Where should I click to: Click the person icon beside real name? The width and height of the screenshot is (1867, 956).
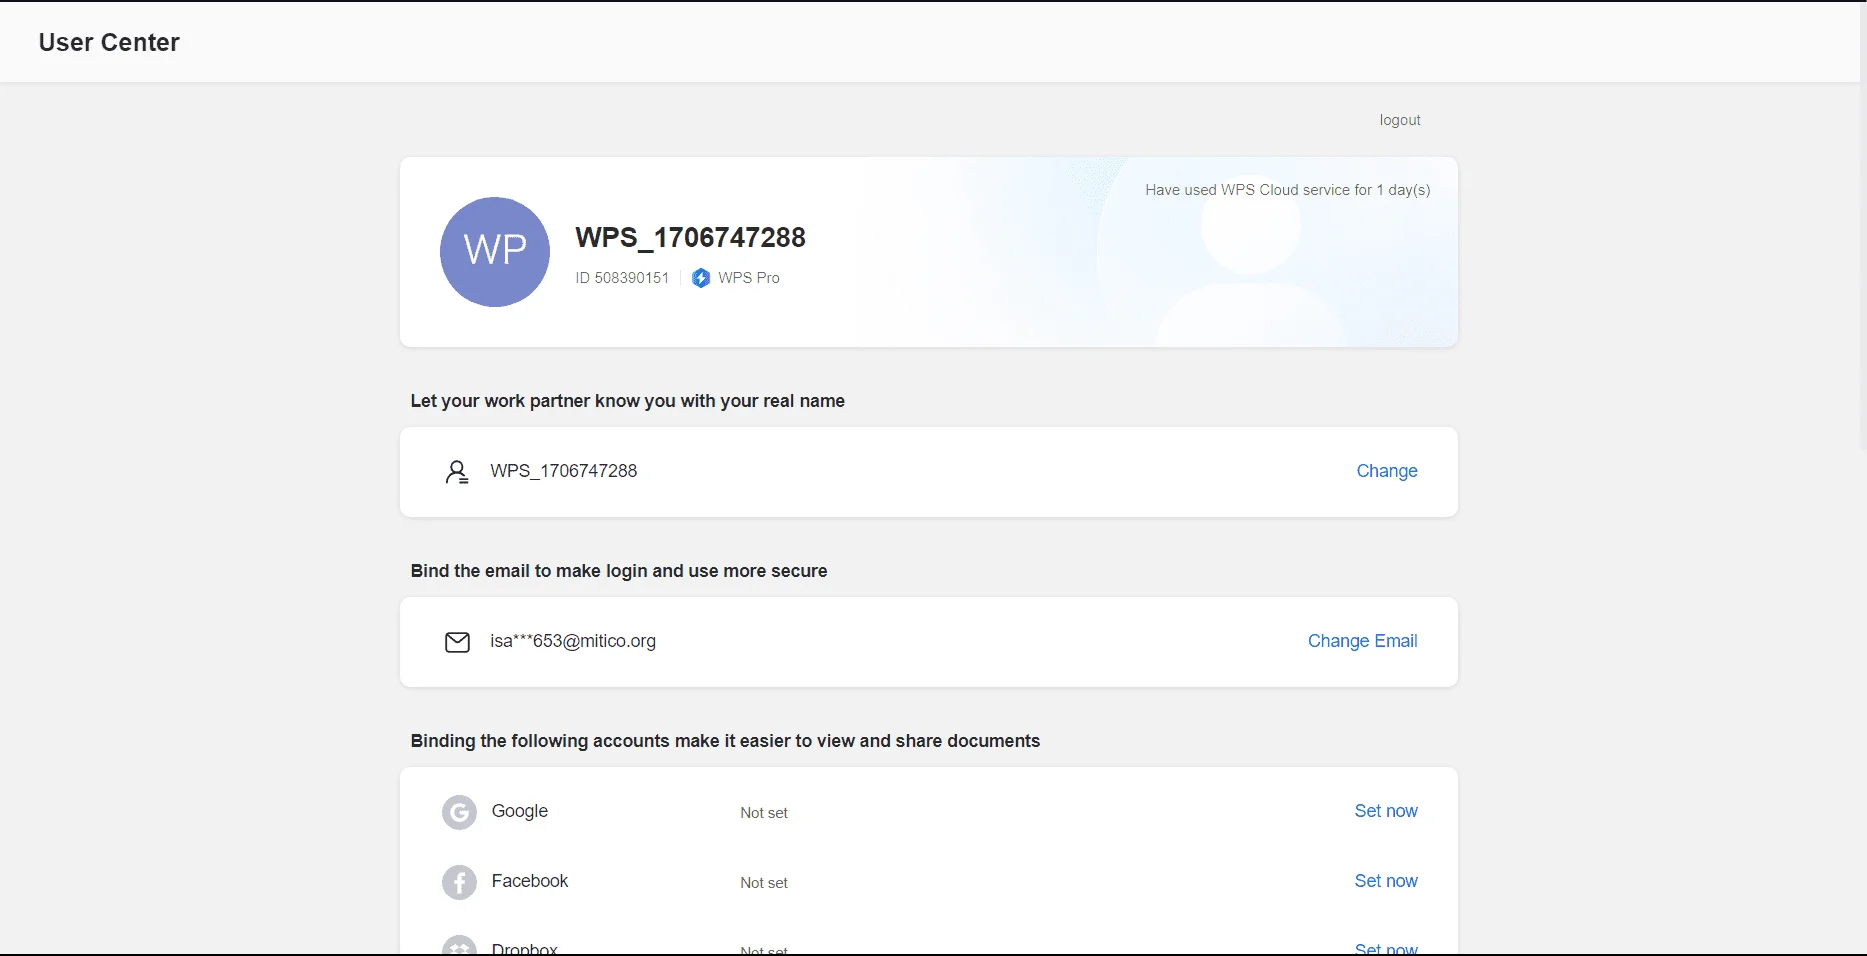point(457,472)
